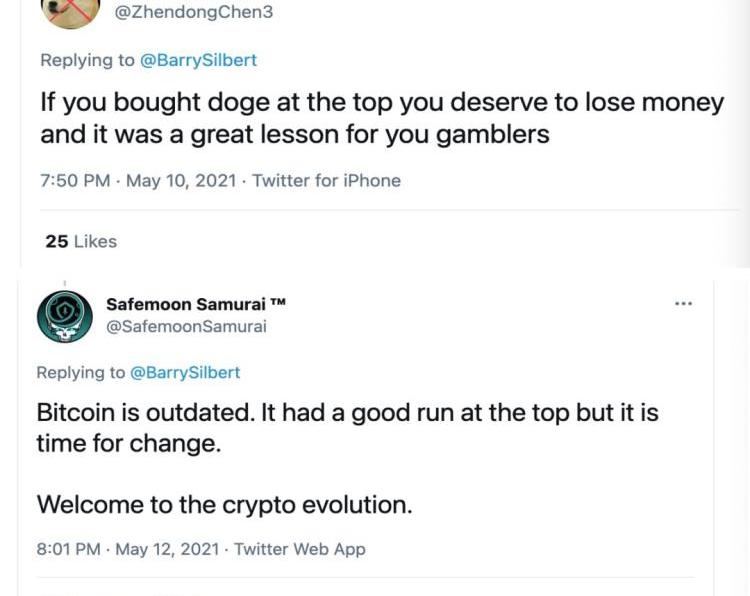This screenshot has width=750, height=596.
Task: Click the Safemoon Samurai profile avatar
Action: click(65, 316)
